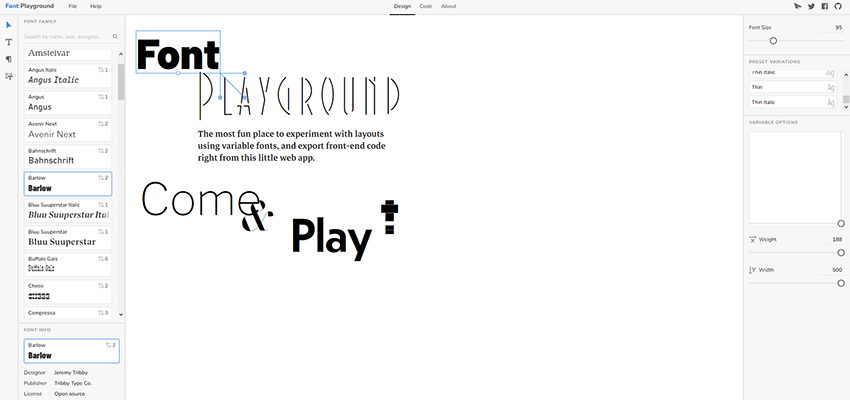Select the ampersand glyph on canvas
This screenshot has height=400, width=850.
pos(255,216)
